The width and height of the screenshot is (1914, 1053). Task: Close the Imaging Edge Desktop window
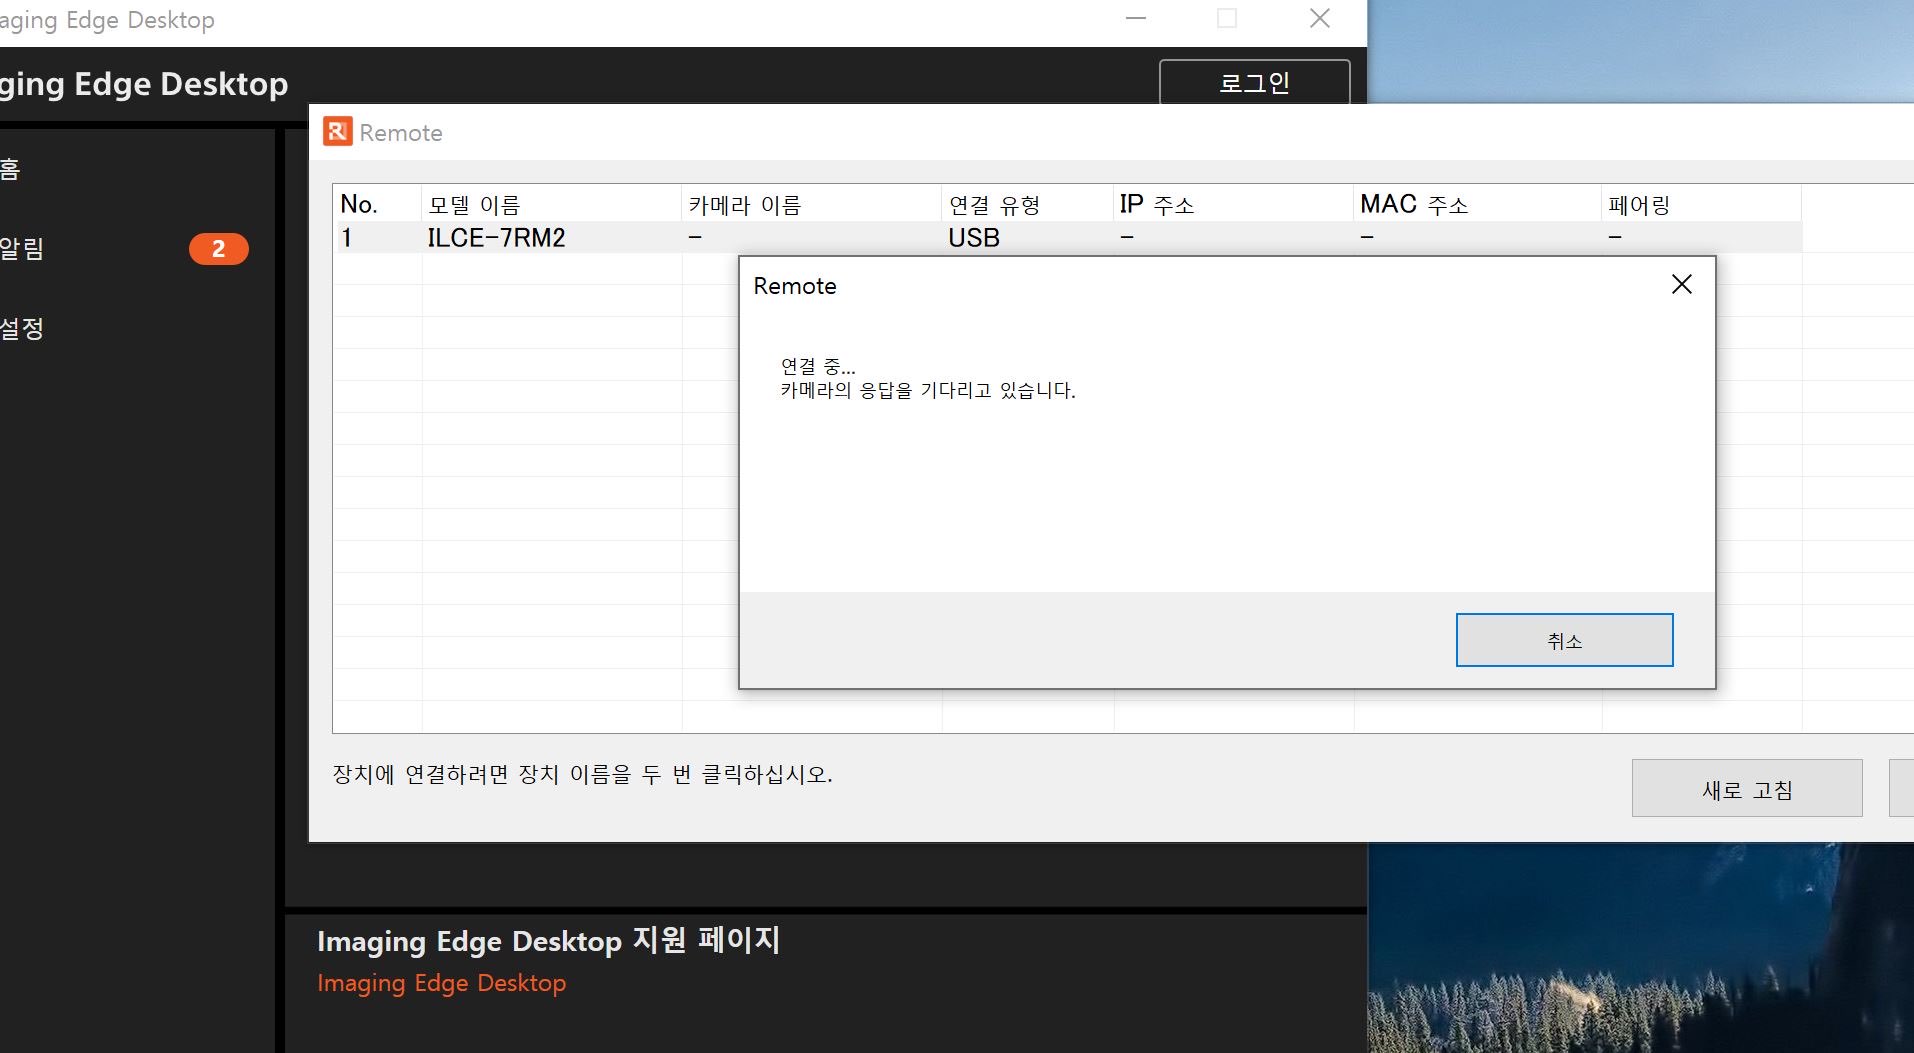(x=1320, y=18)
